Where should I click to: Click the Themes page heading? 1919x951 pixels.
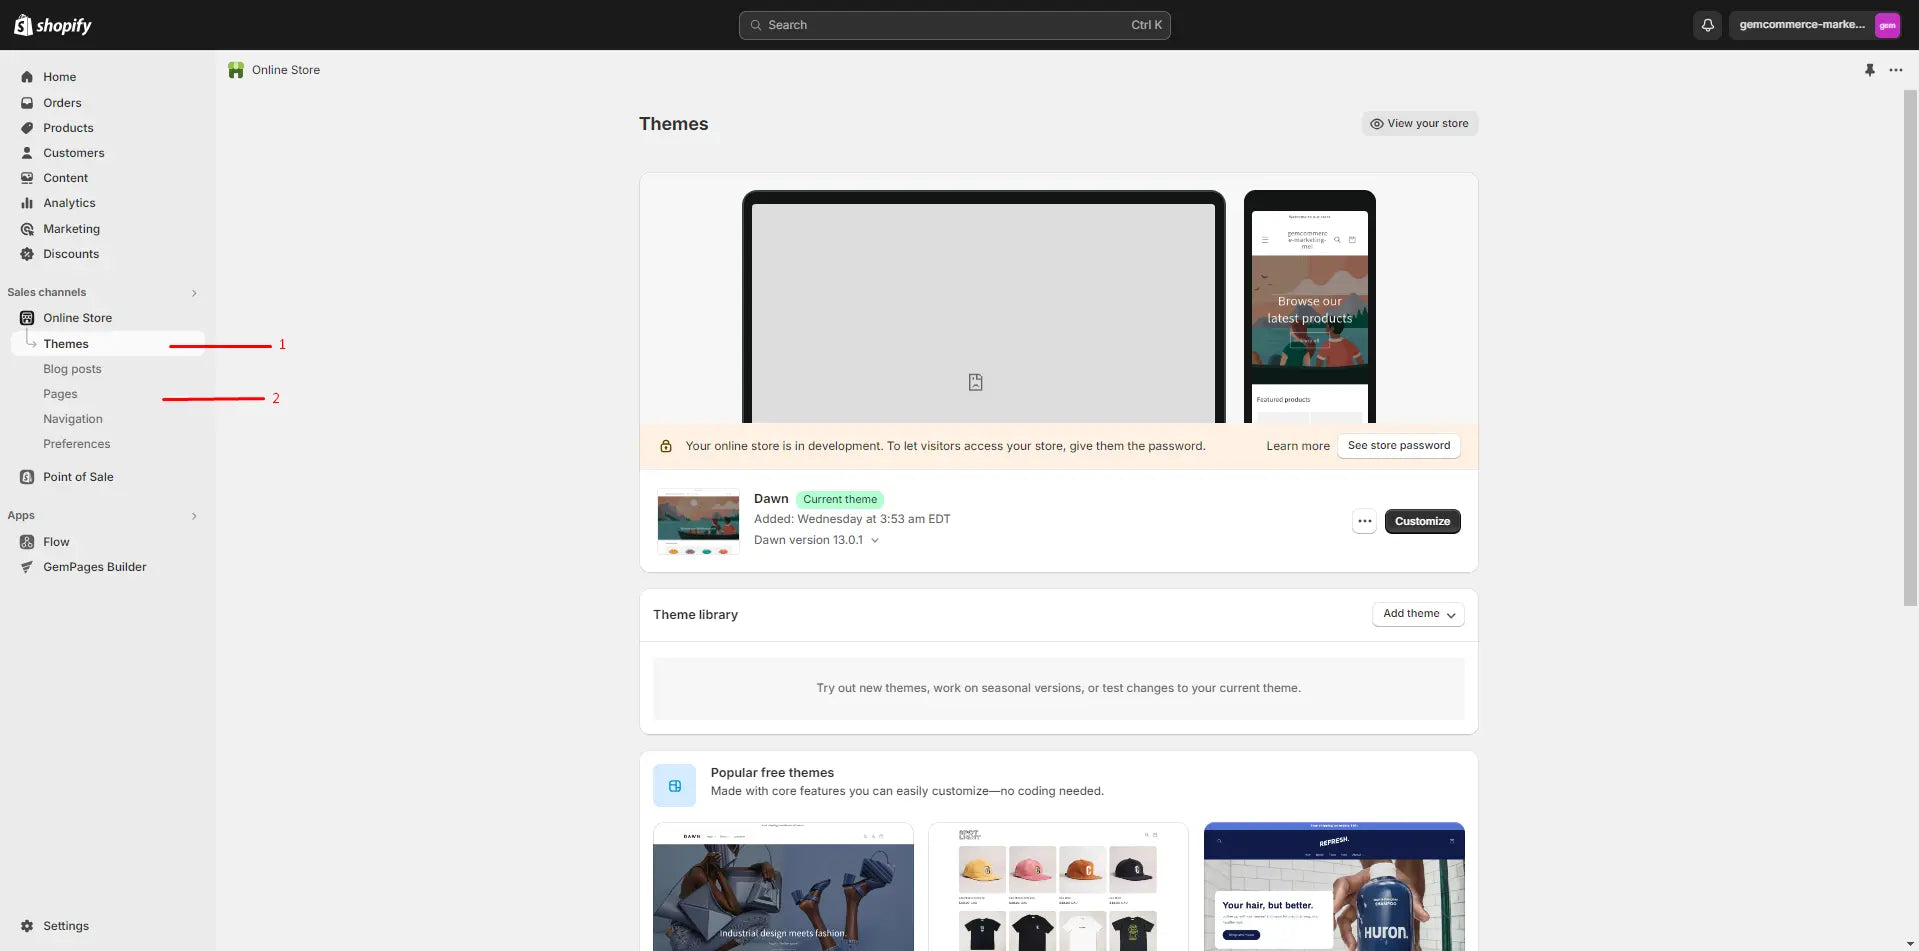(x=673, y=124)
